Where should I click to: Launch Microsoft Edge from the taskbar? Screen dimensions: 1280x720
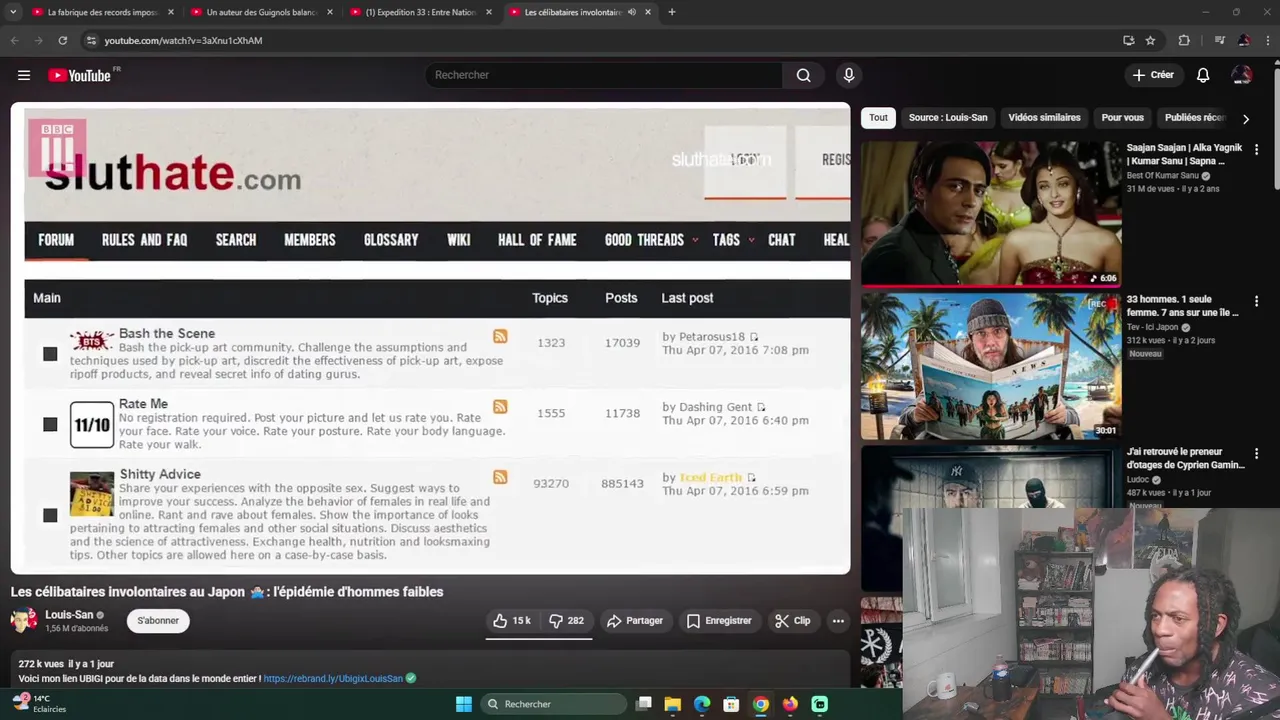coord(702,704)
